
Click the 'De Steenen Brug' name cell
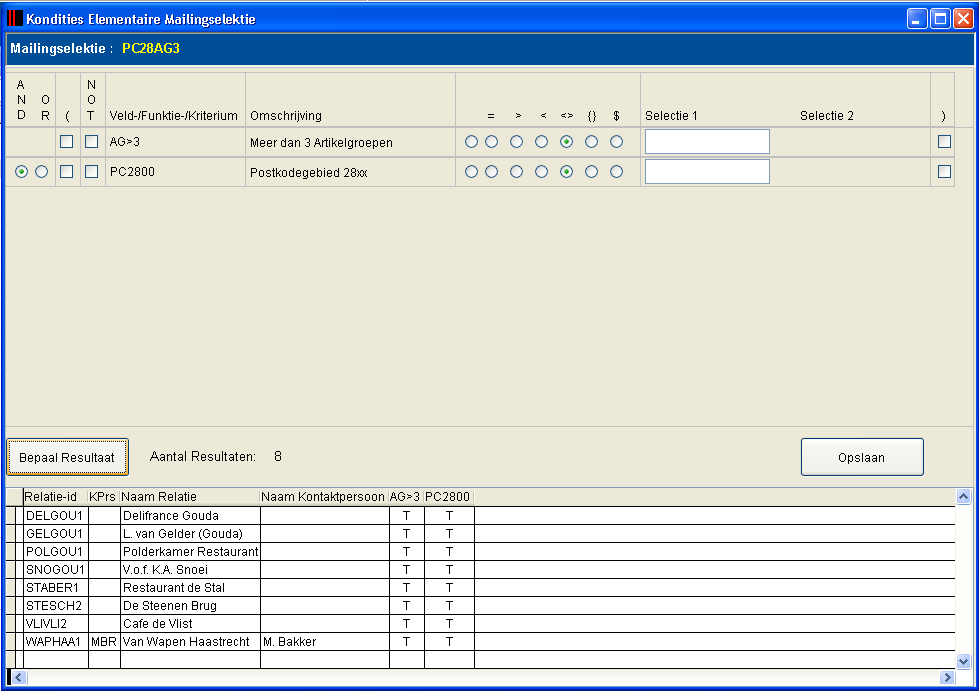(x=190, y=606)
